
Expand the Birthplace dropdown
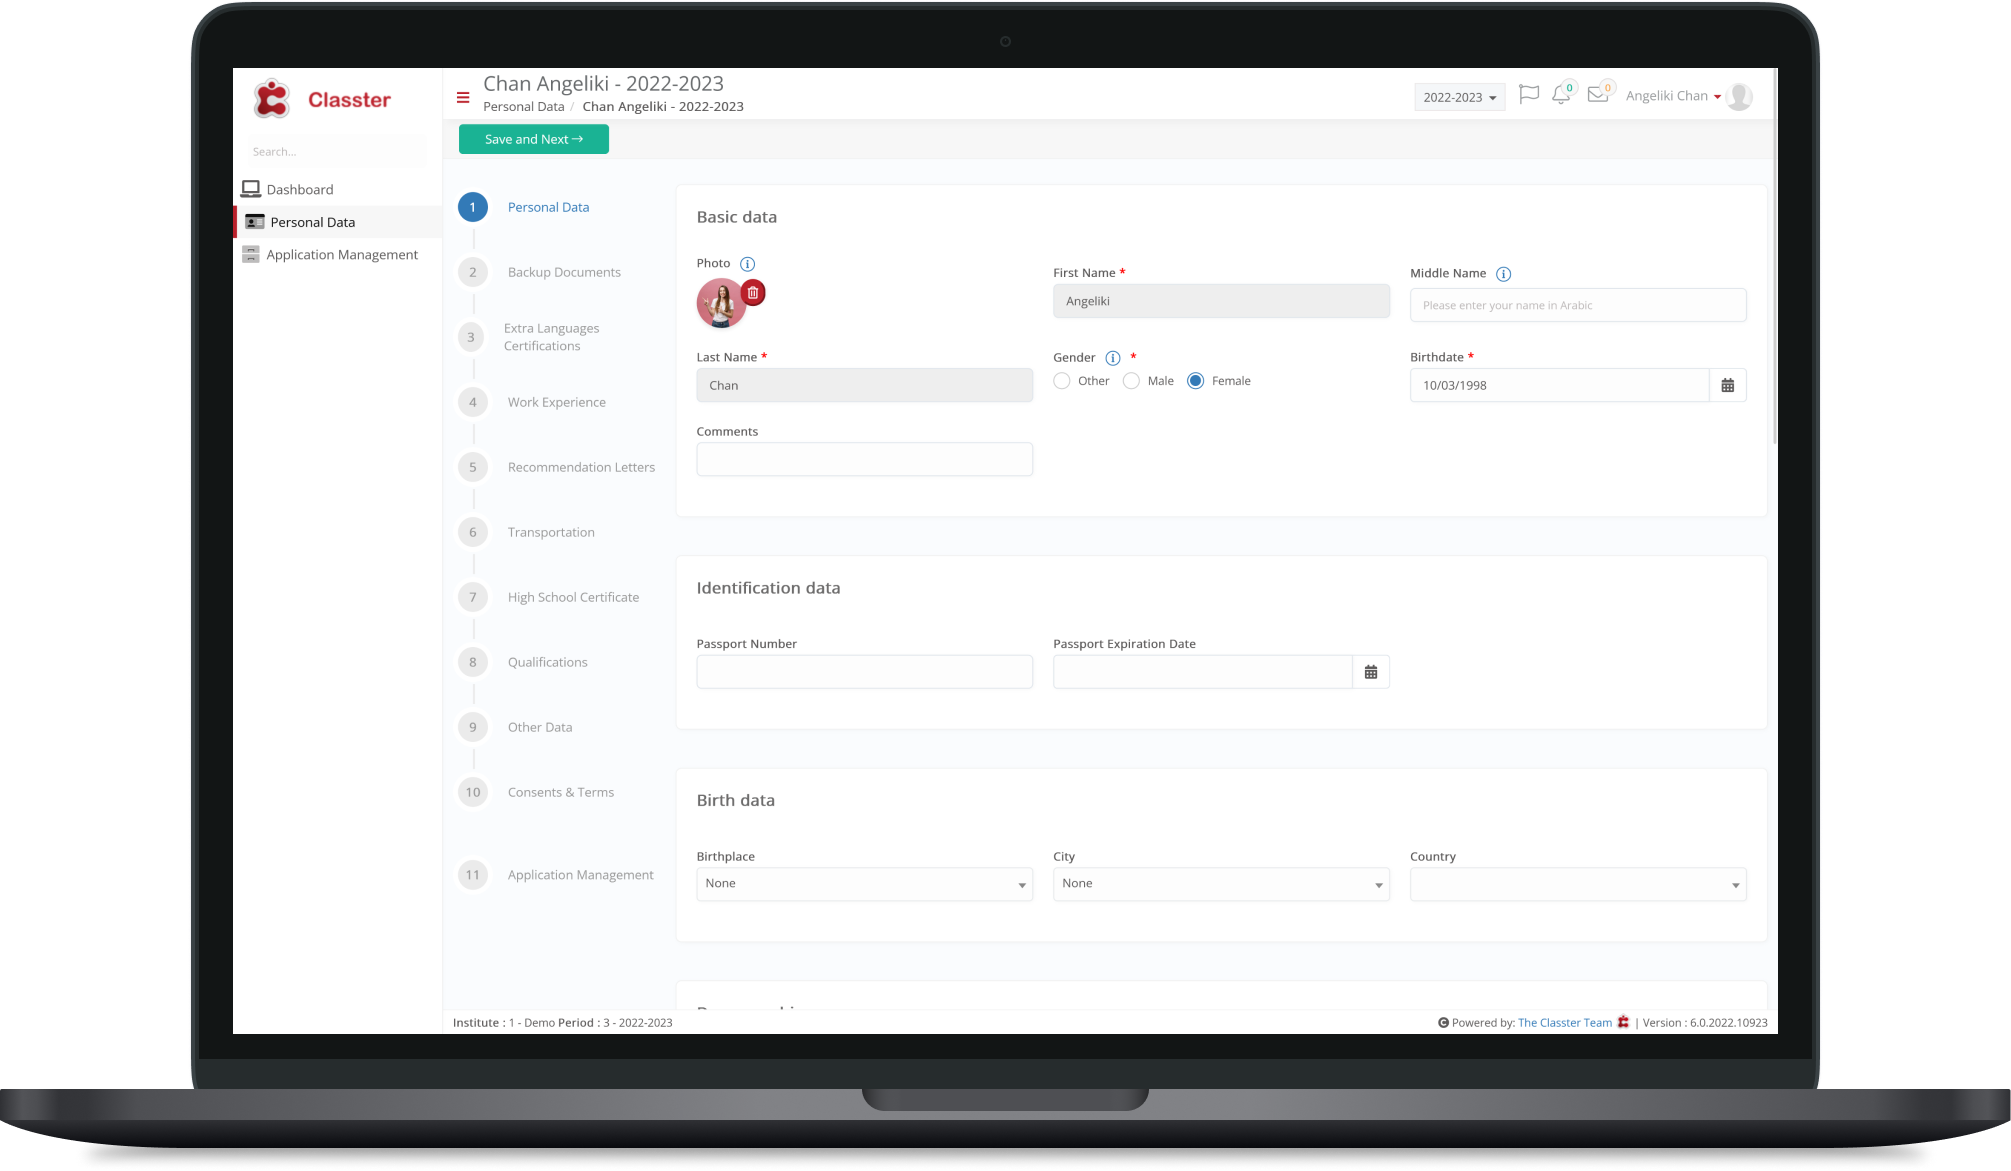pos(864,884)
